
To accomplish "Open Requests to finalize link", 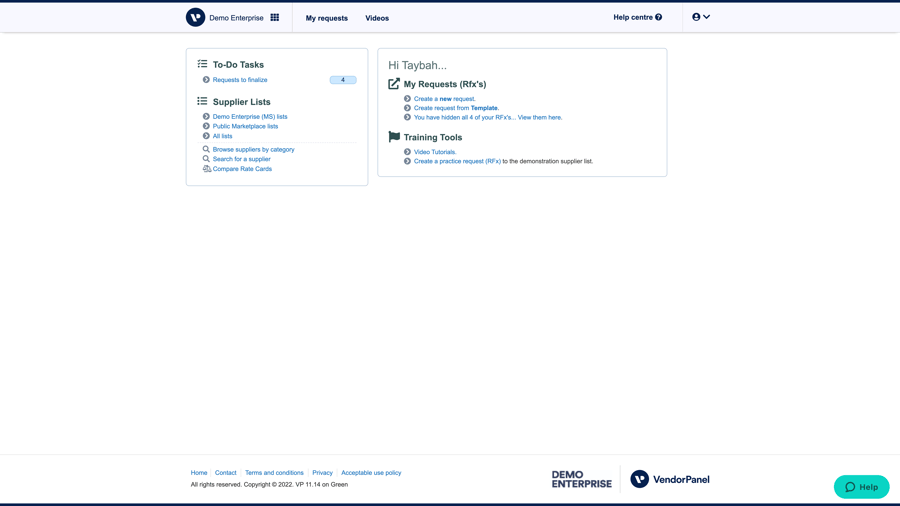I will pos(240,80).
